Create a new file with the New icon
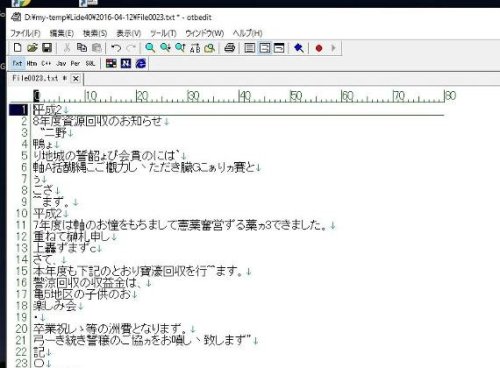The width and height of the screenshot is (500, 368). tap(17, 48)
